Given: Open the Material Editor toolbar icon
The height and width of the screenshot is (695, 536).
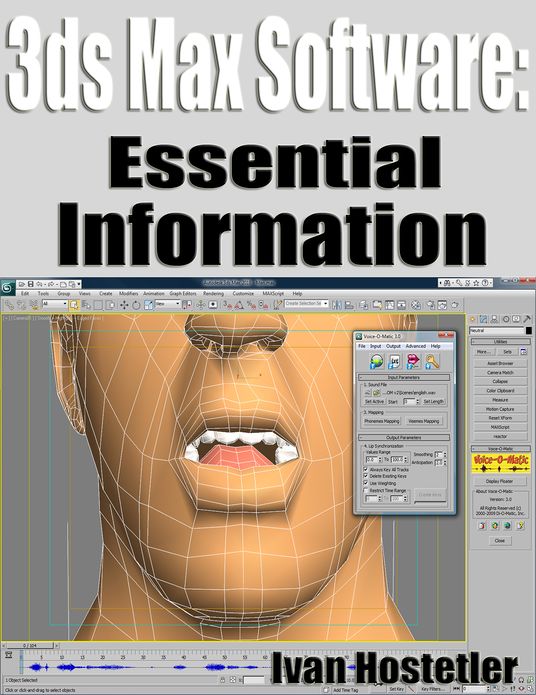Looking at the screenshot, I should click(416, 305).
